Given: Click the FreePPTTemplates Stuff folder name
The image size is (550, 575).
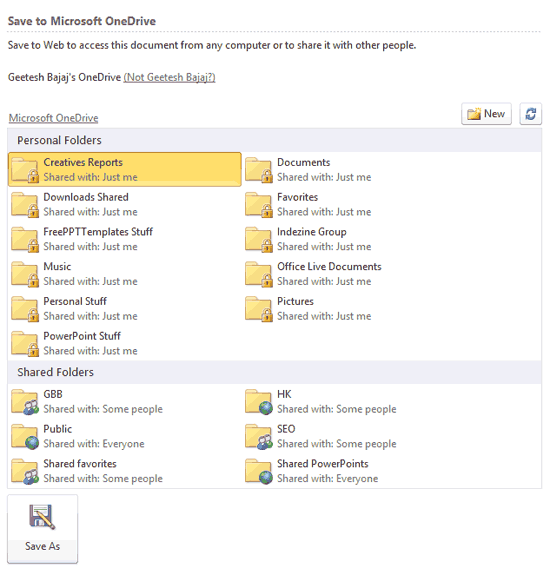Looking at the screenshot, I should (x=98, y=232).
